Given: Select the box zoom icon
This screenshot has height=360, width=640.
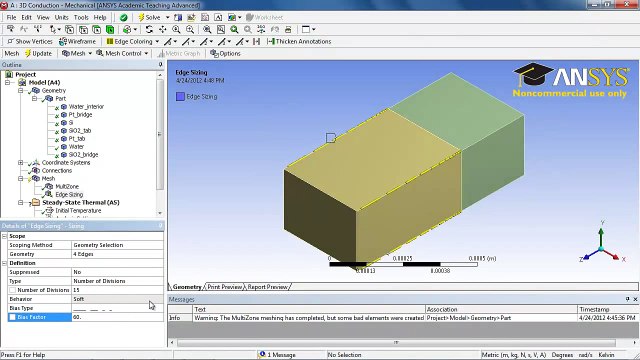Looking at the screenshot, I should click(190, 29).
